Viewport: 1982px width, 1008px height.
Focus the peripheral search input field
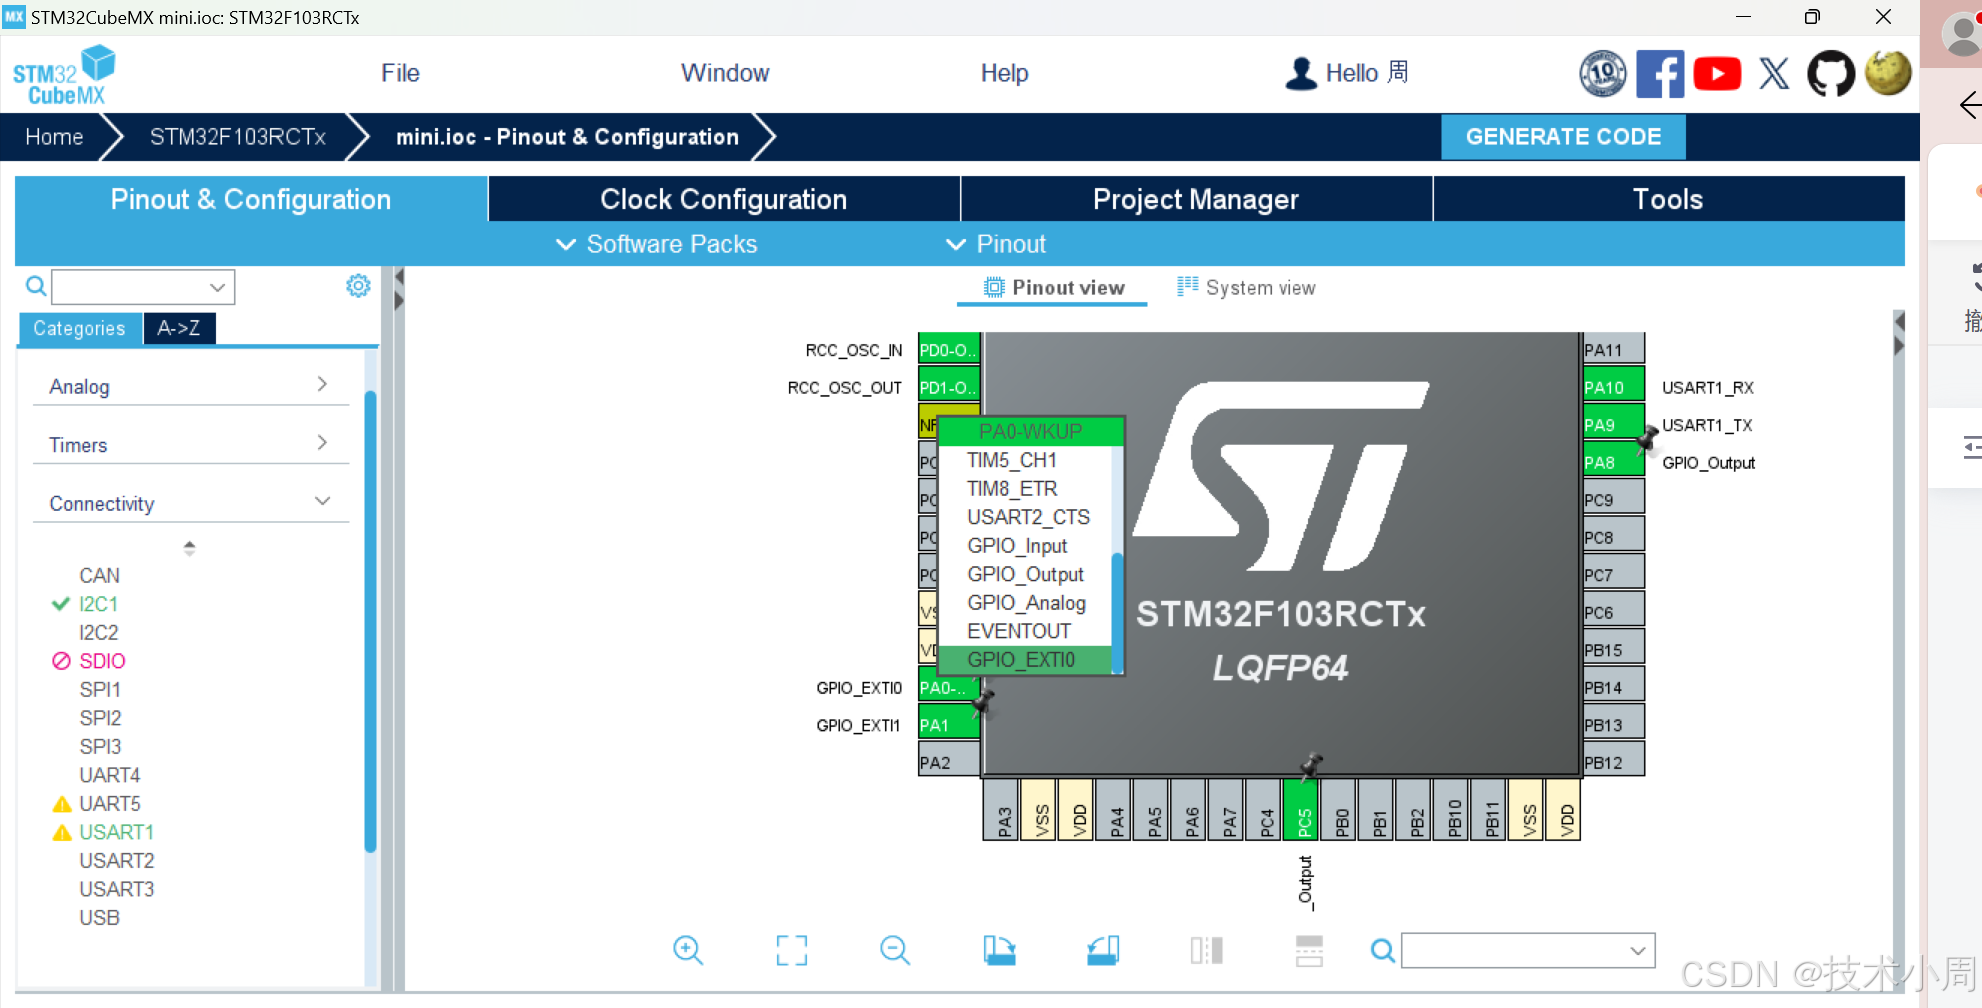131,287
